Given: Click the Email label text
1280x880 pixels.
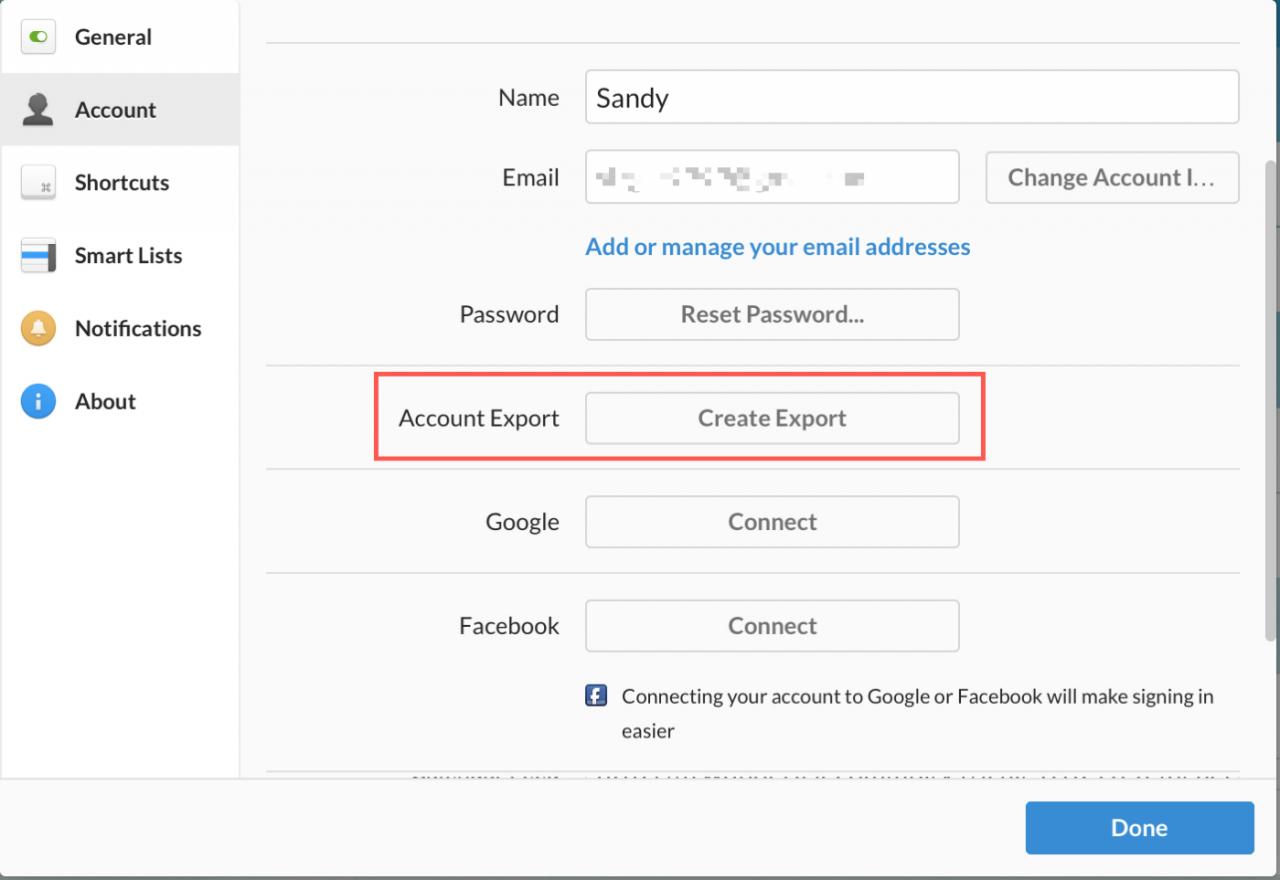Looking at the screenshot, I should click(x=531, y=177).
